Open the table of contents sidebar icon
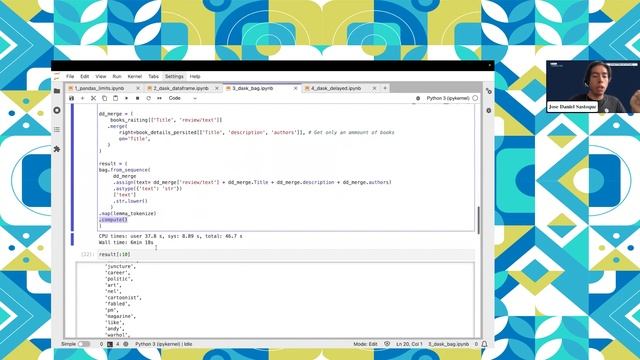This screenshot has width=640, height=360. pyautogui.click(x=57, y=129)
